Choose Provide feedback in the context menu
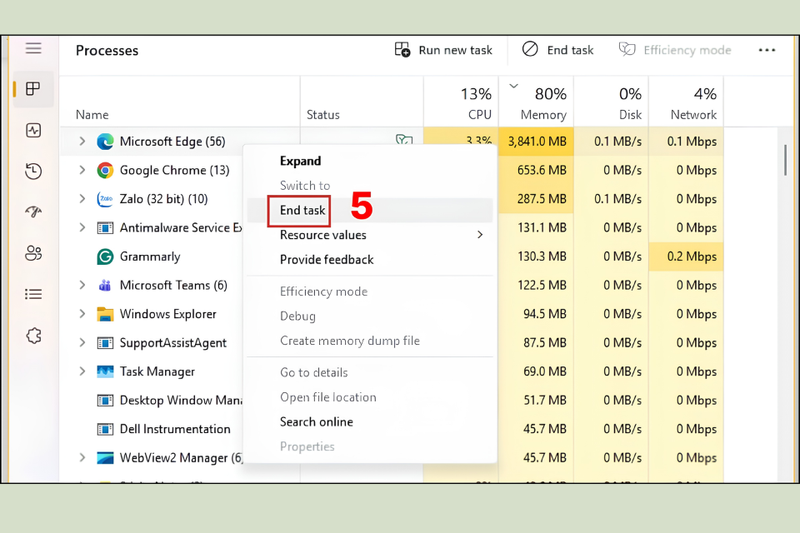This screenshot has height=533, width=800. 370,260
